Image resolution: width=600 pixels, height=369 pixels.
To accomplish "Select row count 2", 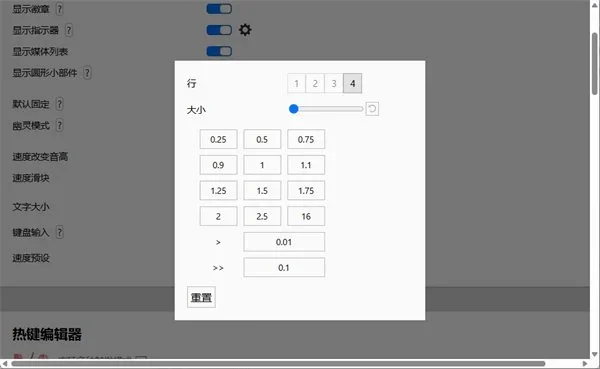I will (x=315, y=83).
